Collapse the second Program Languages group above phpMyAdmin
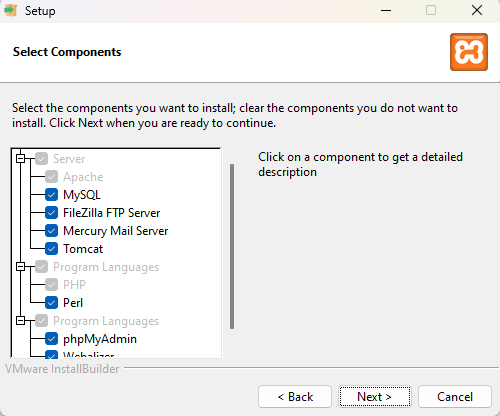The image size is (500, 416). click(21, 321)
